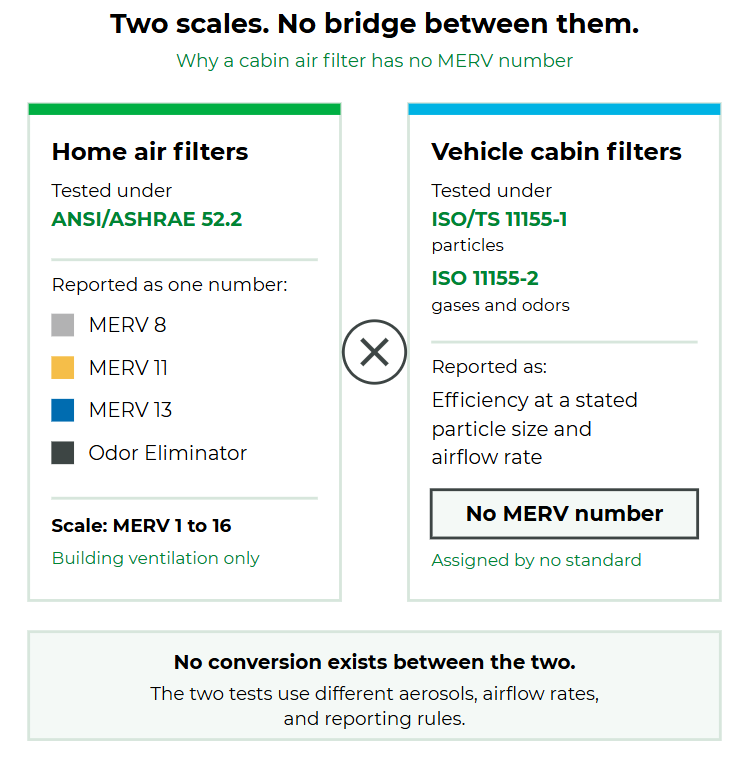The image size is (751, 766).
Task: Open the ANSI/ASHRAE 52.2 standard text
Action: point(147,219)
